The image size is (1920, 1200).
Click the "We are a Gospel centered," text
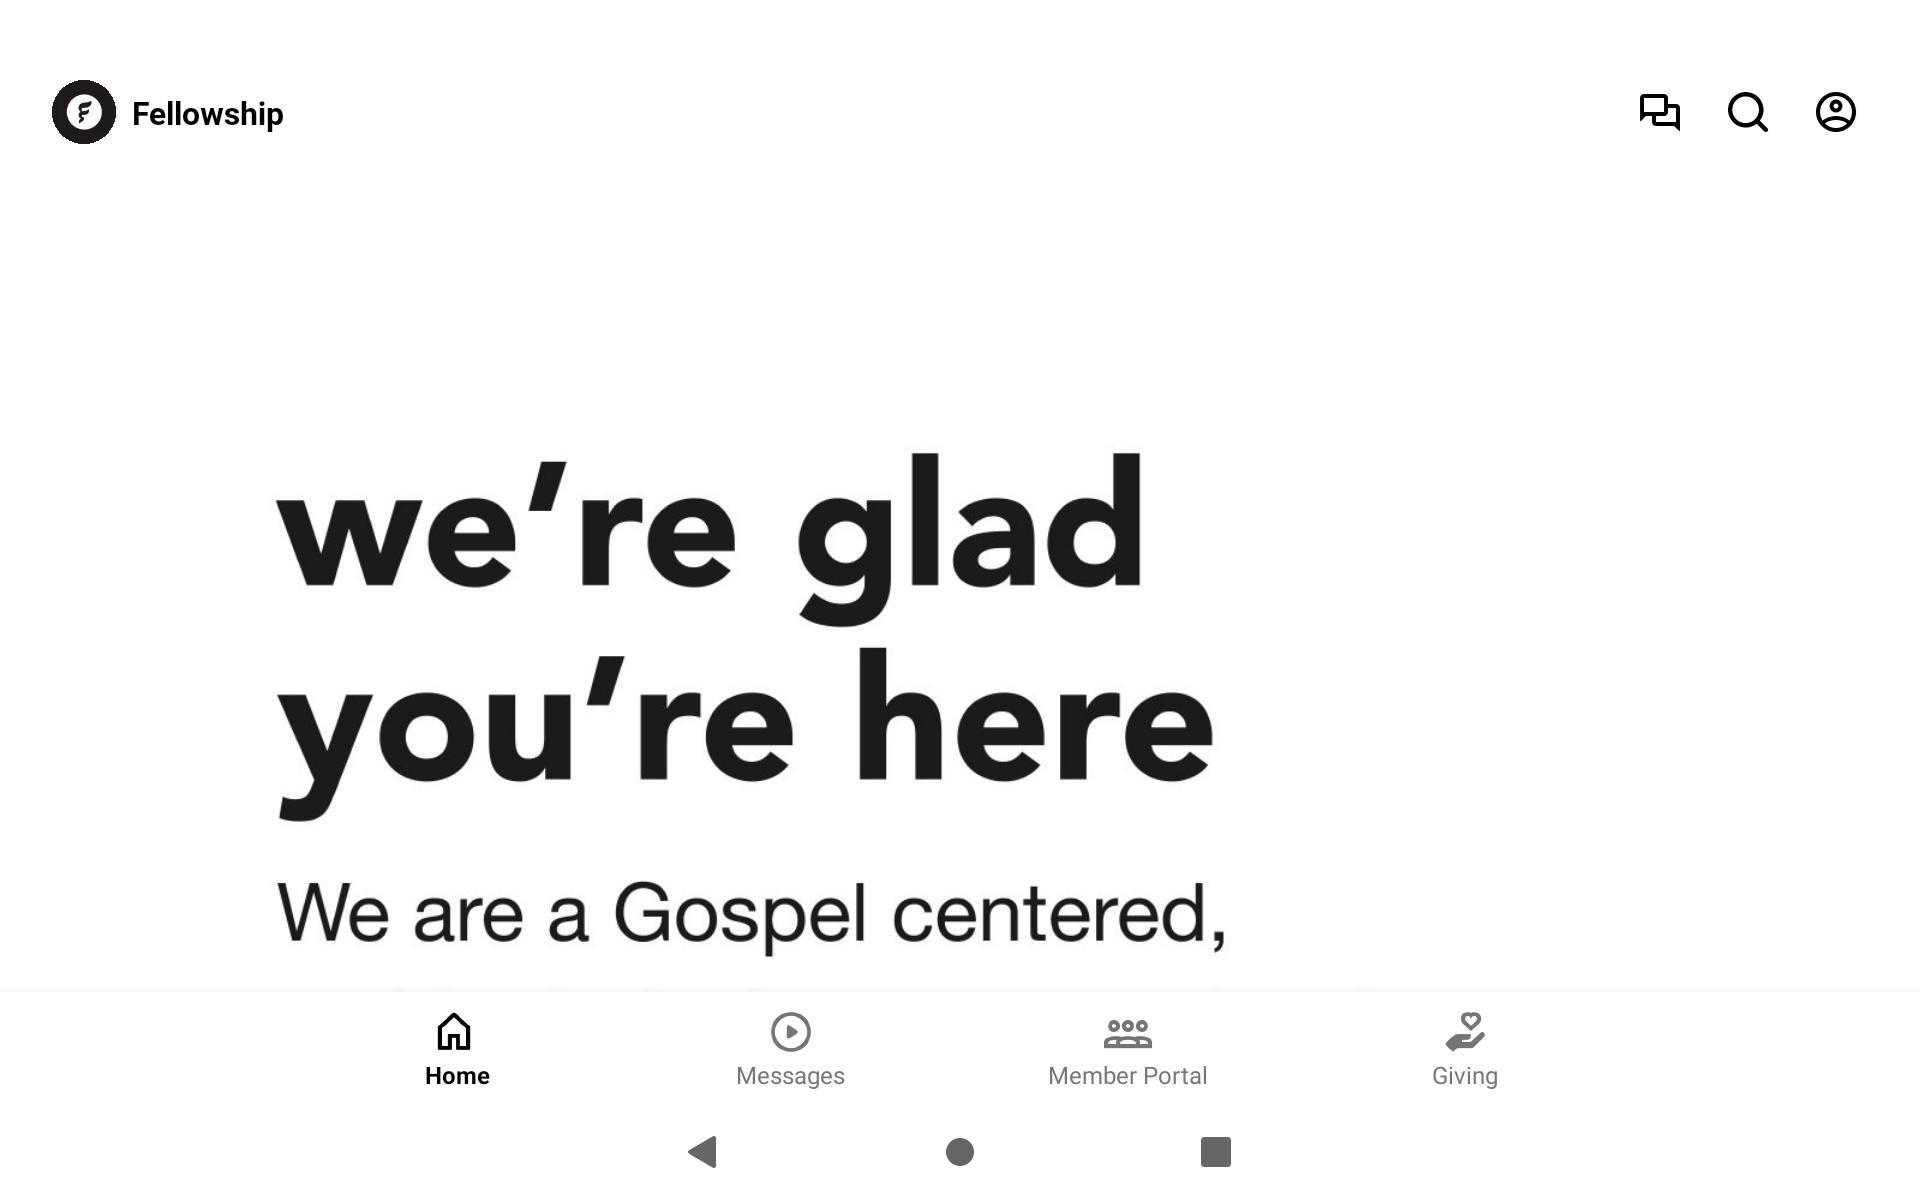tap(750, 913)
